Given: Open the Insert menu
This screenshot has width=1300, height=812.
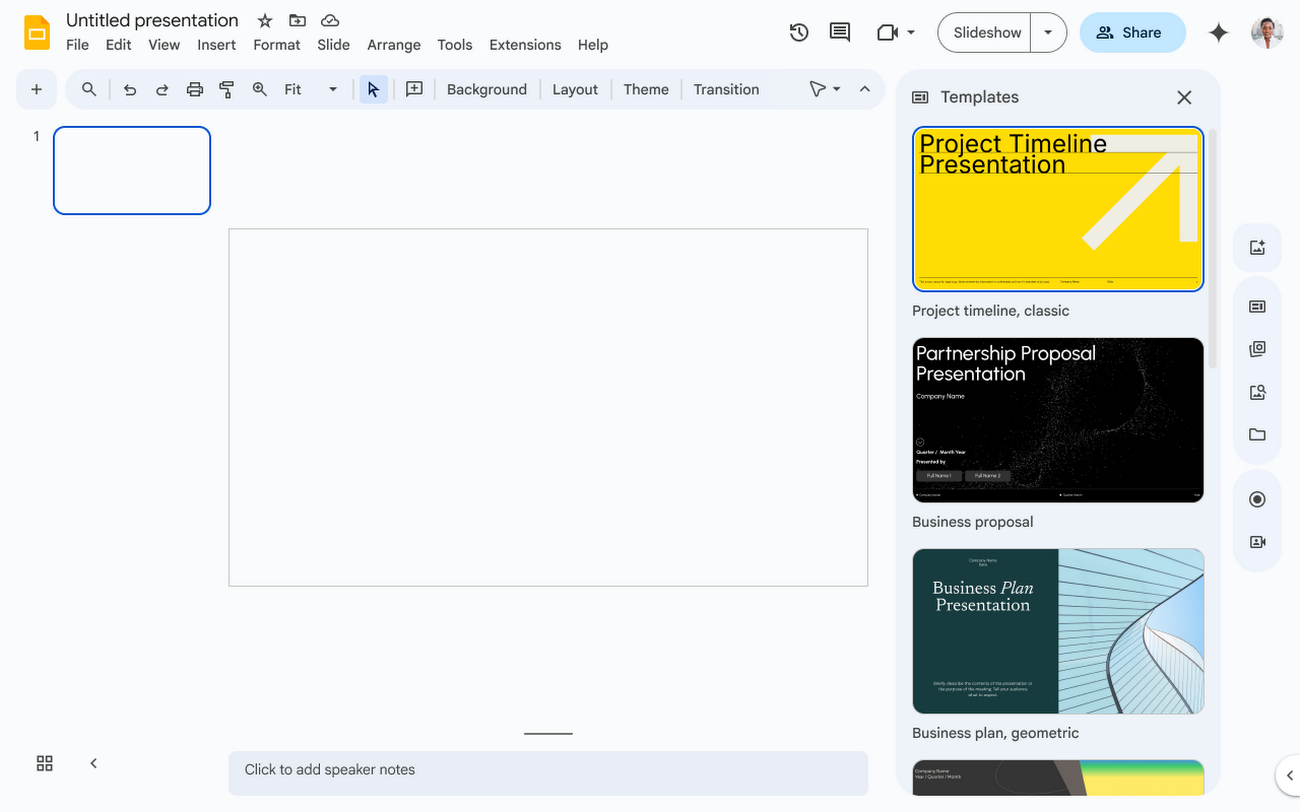Looking at the screenshot, I should [x=216, y=45].
